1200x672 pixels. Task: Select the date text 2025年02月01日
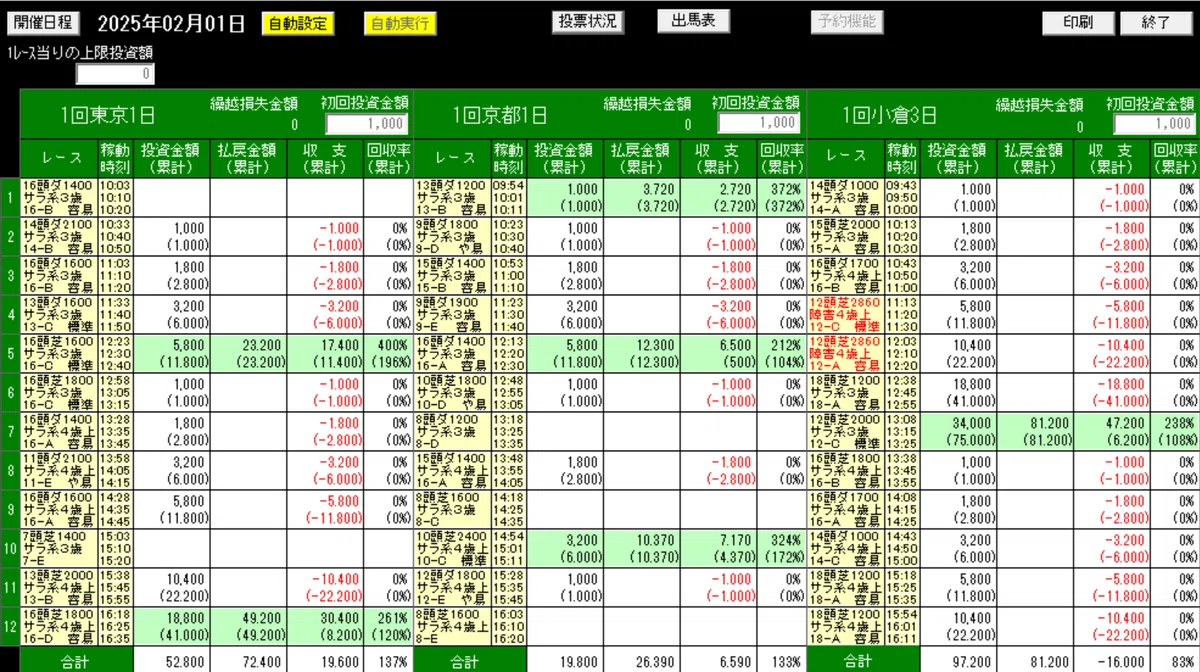pyautogui.click(x=171, y=23)
